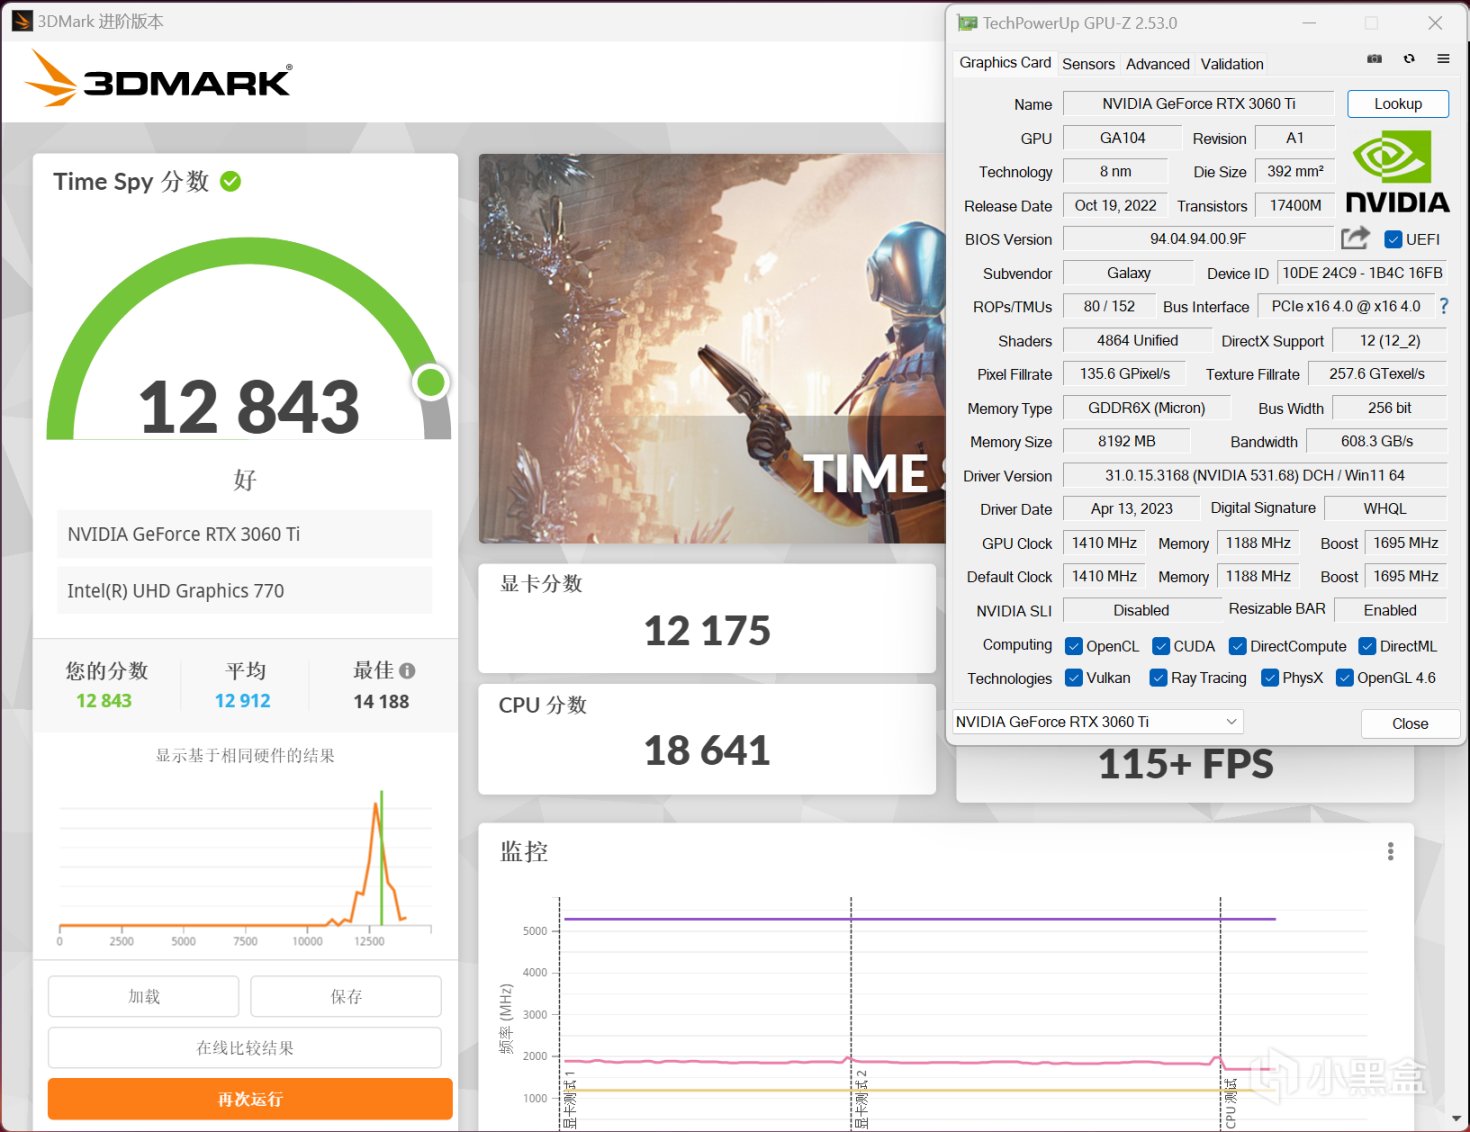
Task: Open the info icon next to 最佳
Action: click(407, 671)
